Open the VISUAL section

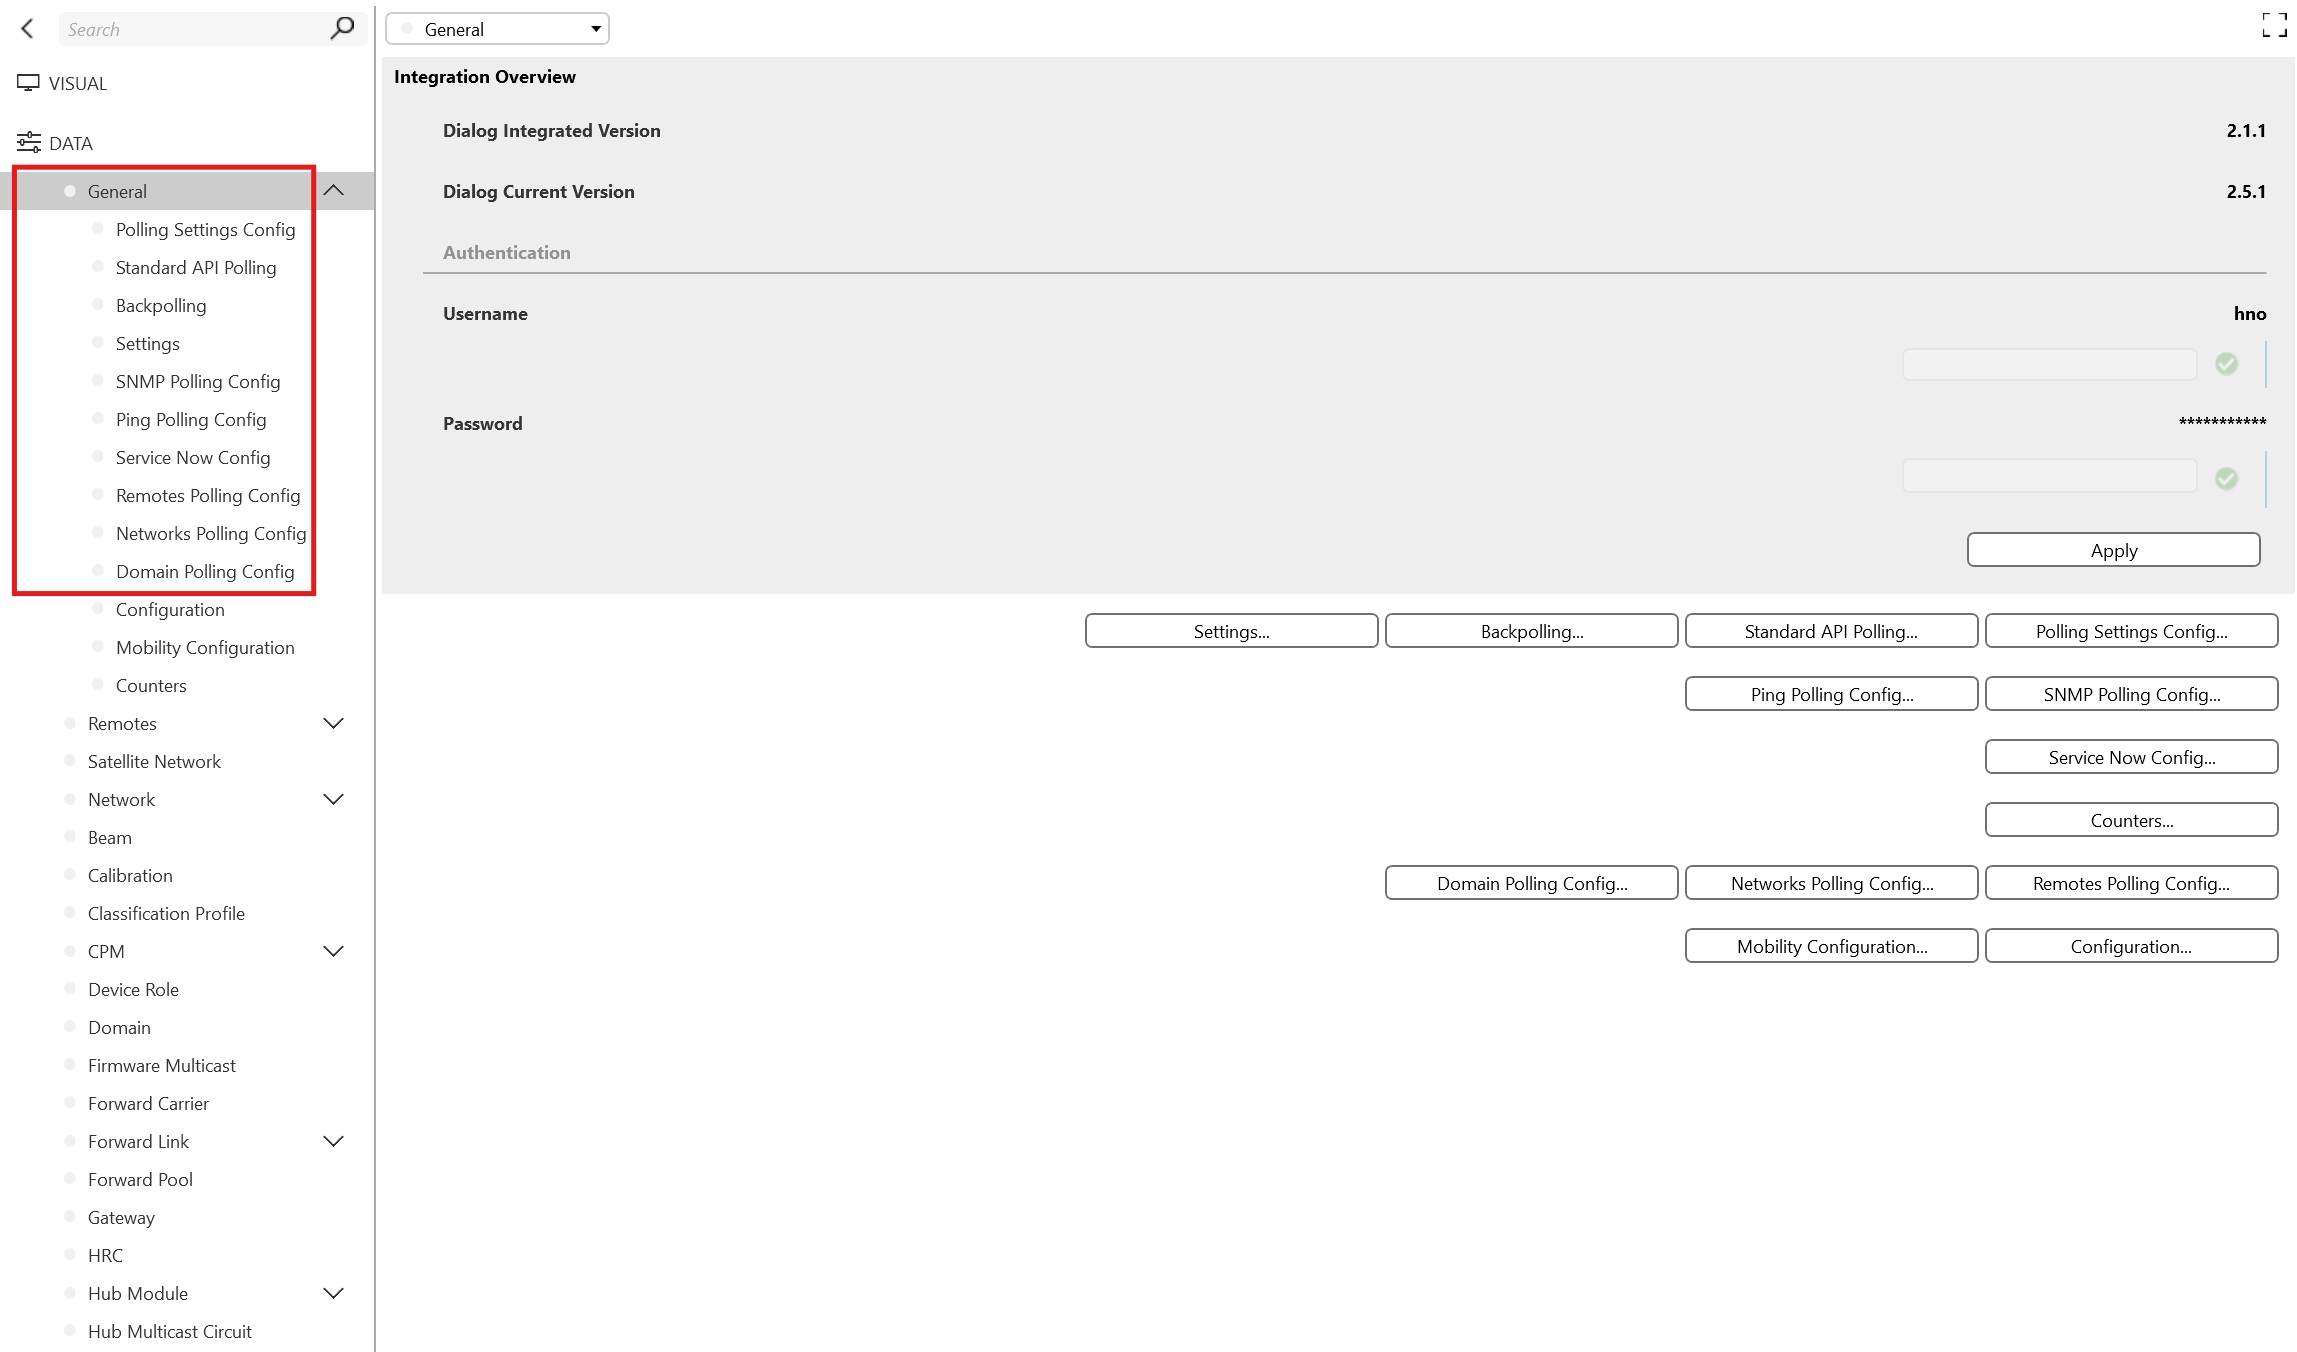click(x=62, y=83)
